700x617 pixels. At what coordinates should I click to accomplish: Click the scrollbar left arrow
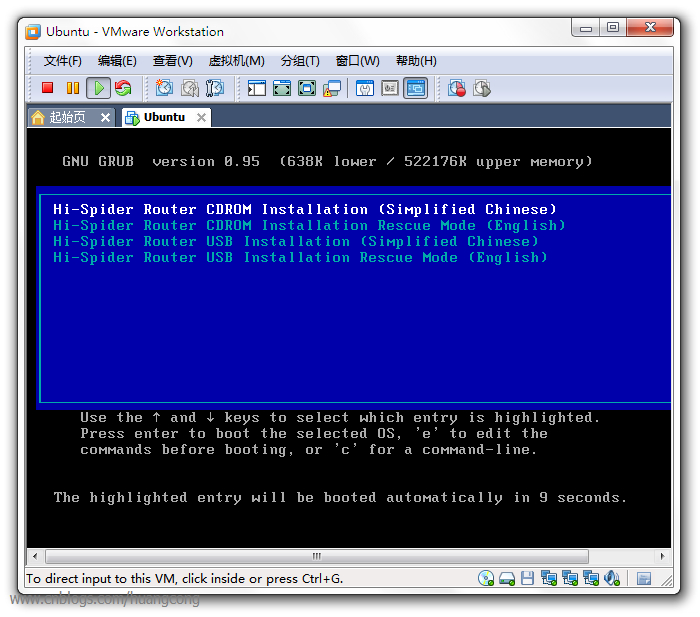pyautogui.click(x=35, y=556)
